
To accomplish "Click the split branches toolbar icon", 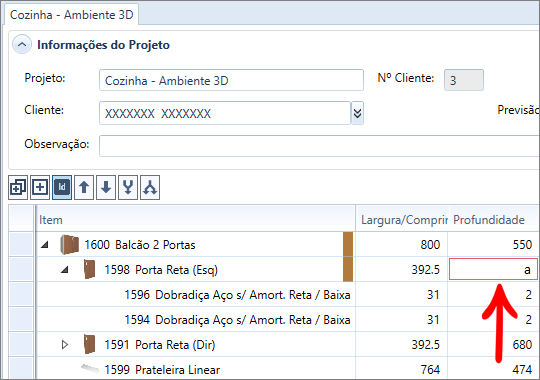I will [150, 187].
